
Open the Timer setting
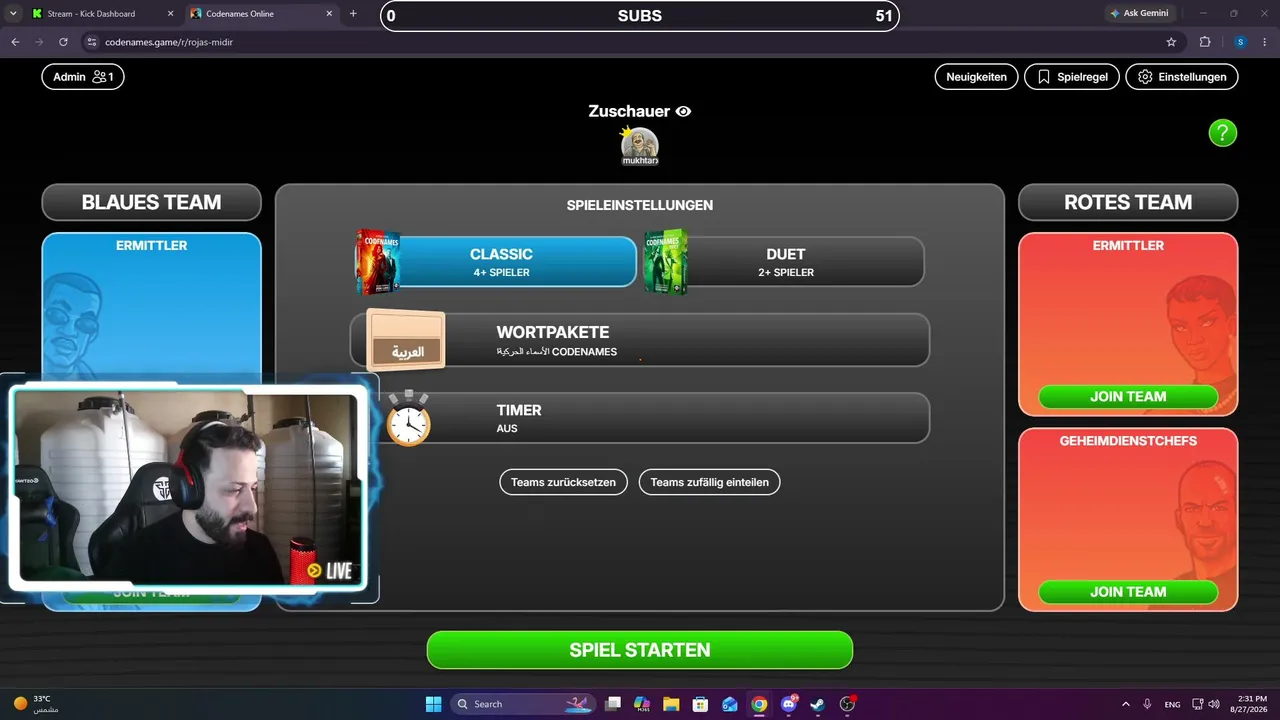coord(640,418)
